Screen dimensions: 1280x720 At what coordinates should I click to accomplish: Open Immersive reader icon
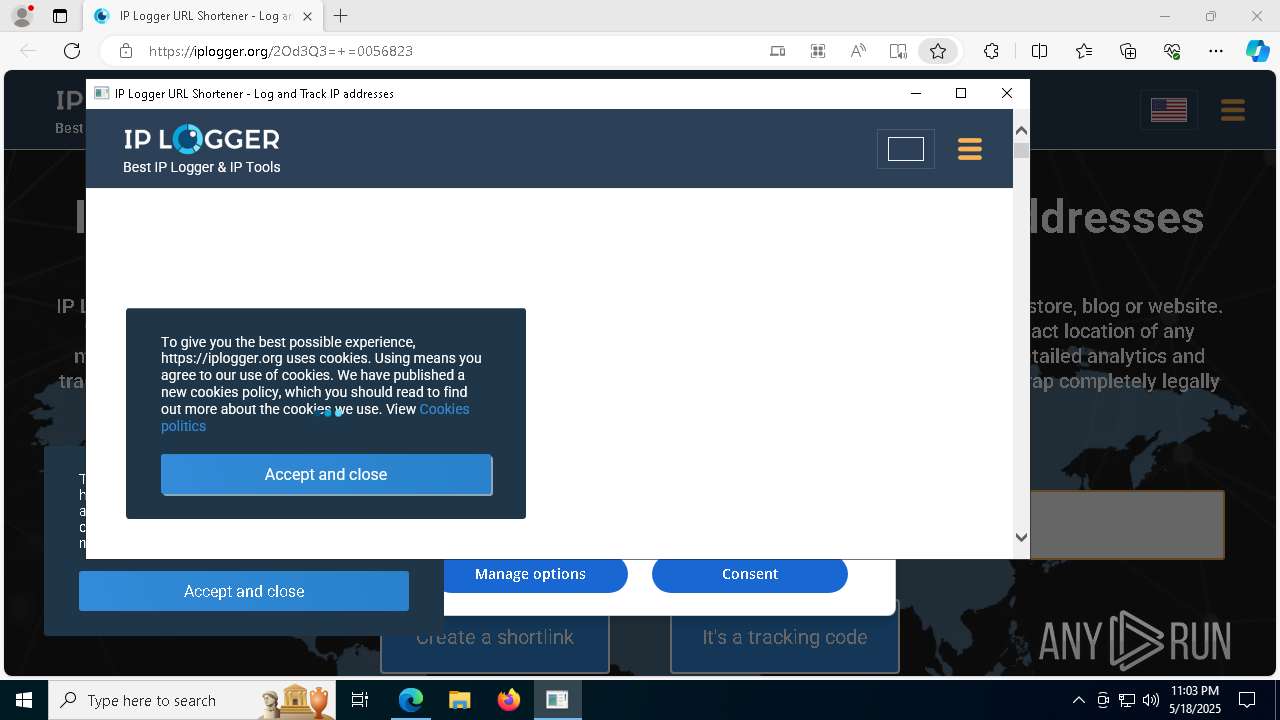pyautogui.click(x=898, y=51)
